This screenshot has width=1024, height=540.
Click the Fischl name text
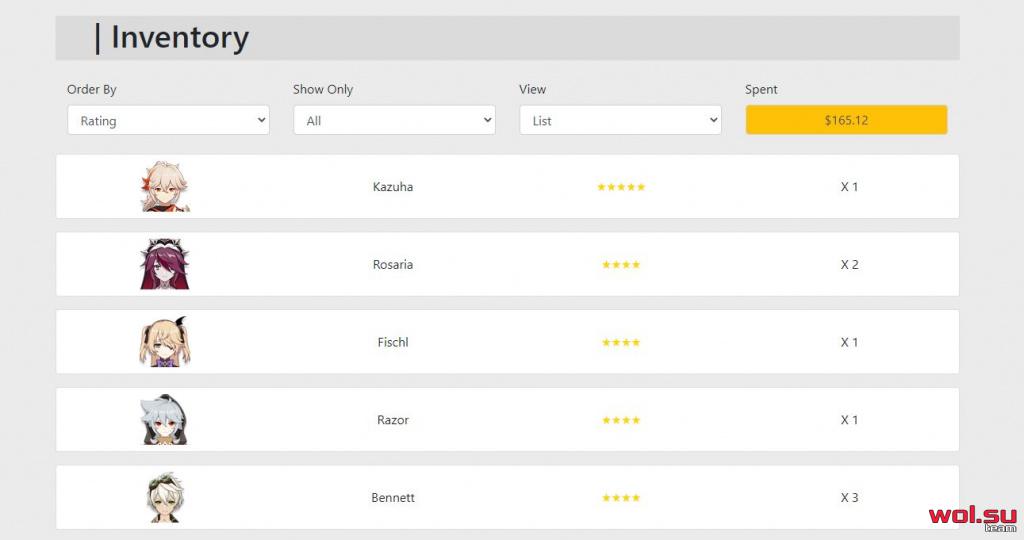point(393,342)
